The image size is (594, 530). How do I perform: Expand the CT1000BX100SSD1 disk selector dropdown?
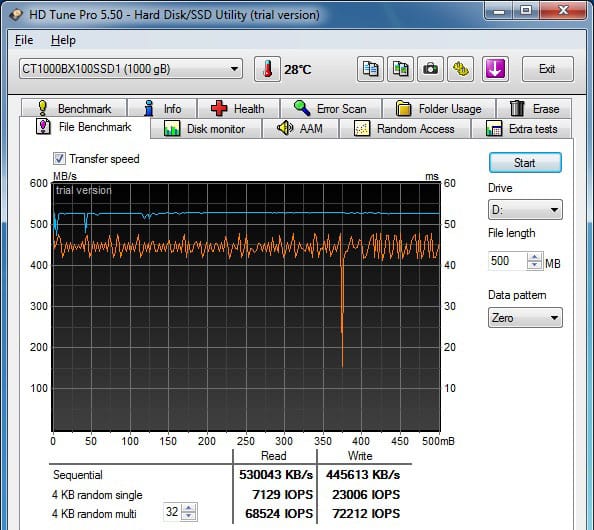click(x=131, y=69)
